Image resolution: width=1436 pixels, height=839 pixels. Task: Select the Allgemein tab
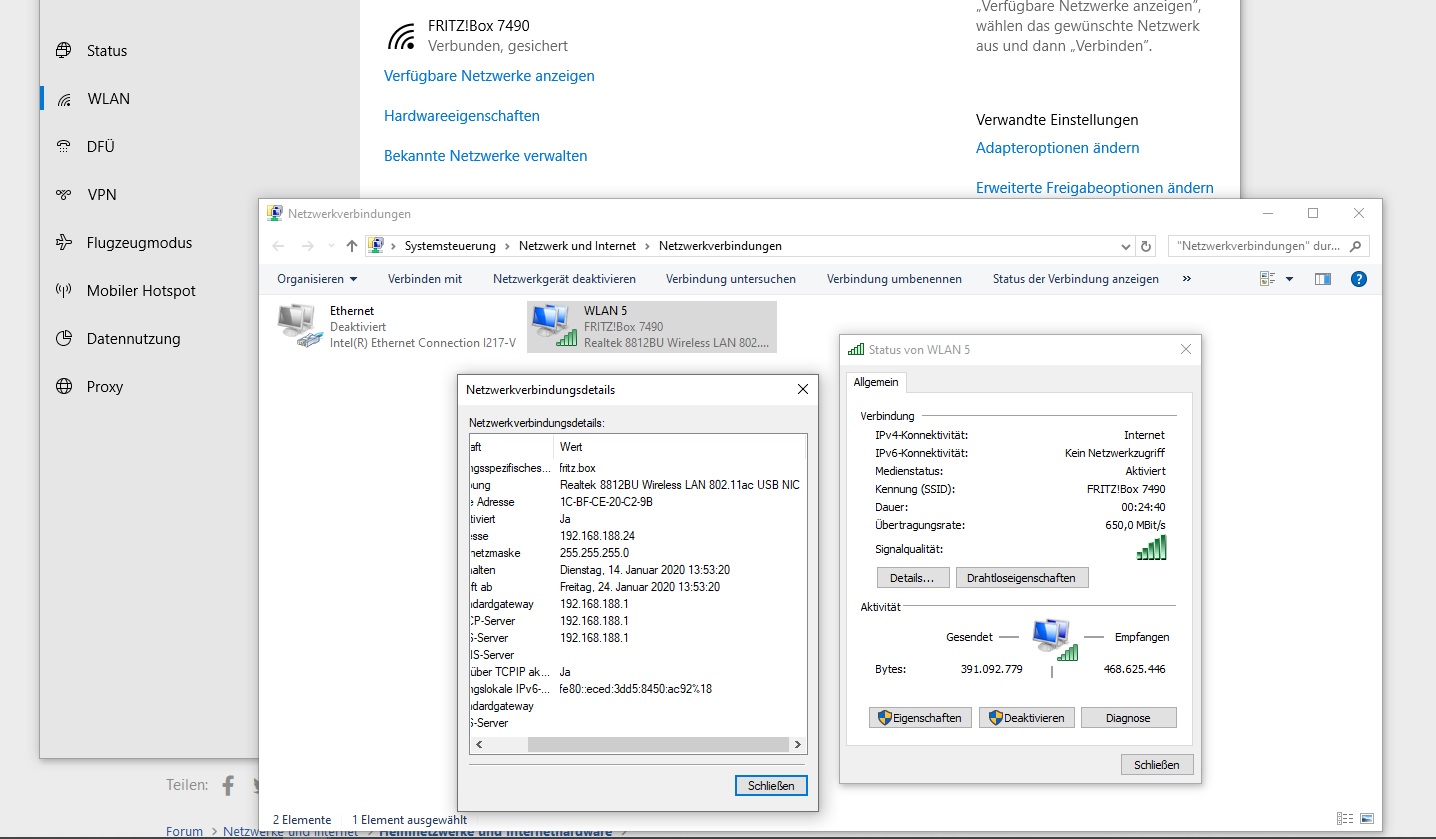(x=876, y=382)
